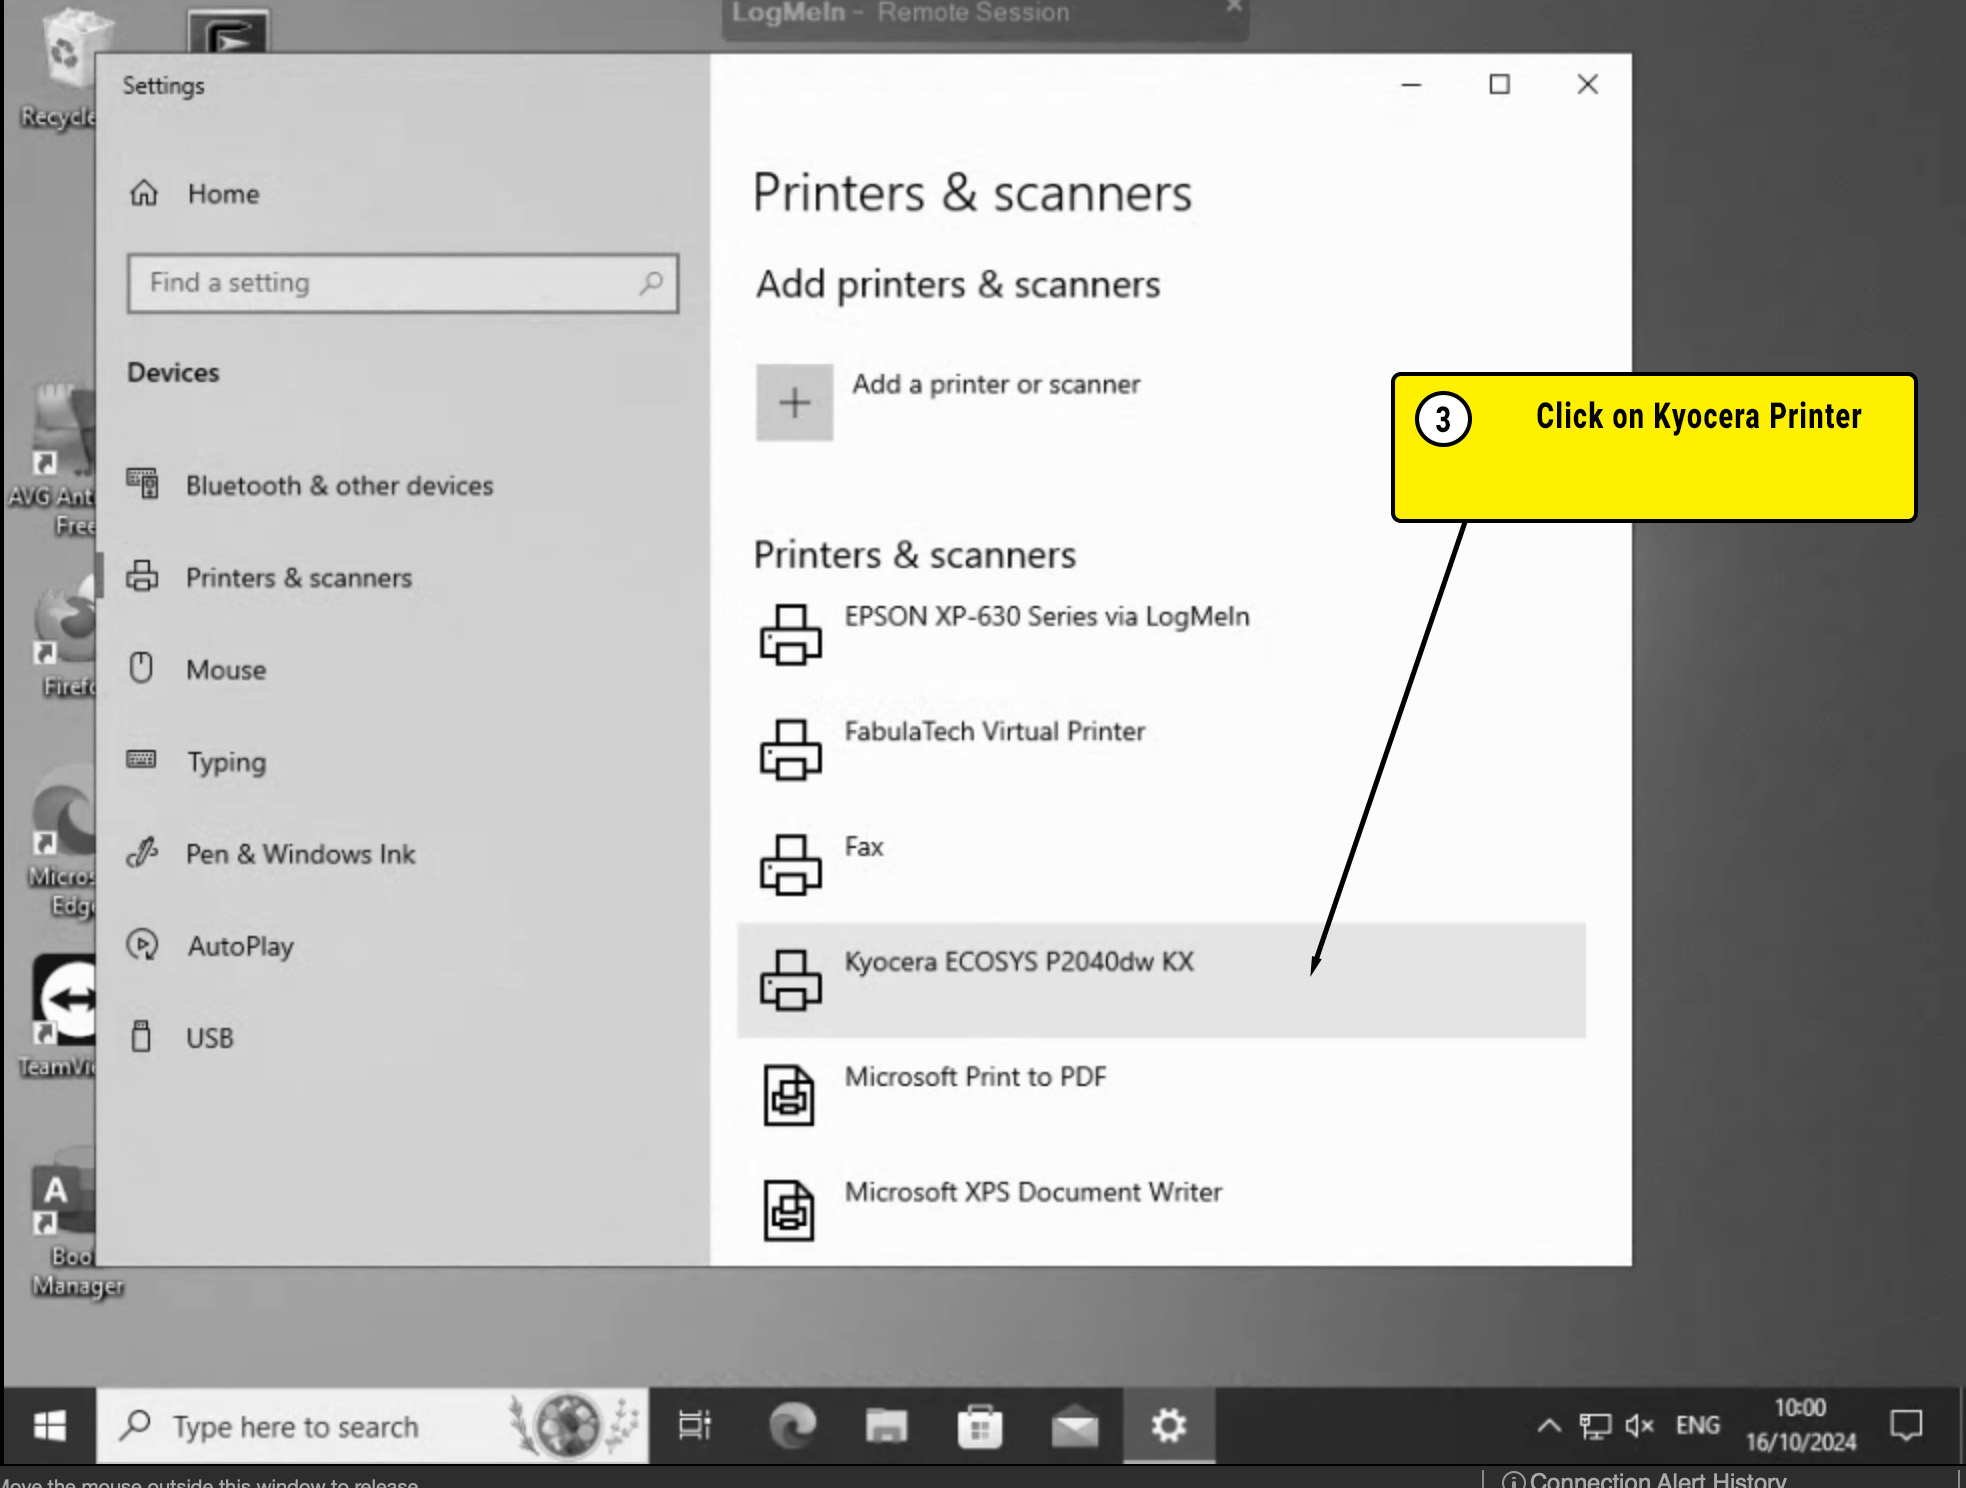This screenshot has height=1488, width=1966.
Task: Click the plus button to add printer
Action: [x=794, y=403]
